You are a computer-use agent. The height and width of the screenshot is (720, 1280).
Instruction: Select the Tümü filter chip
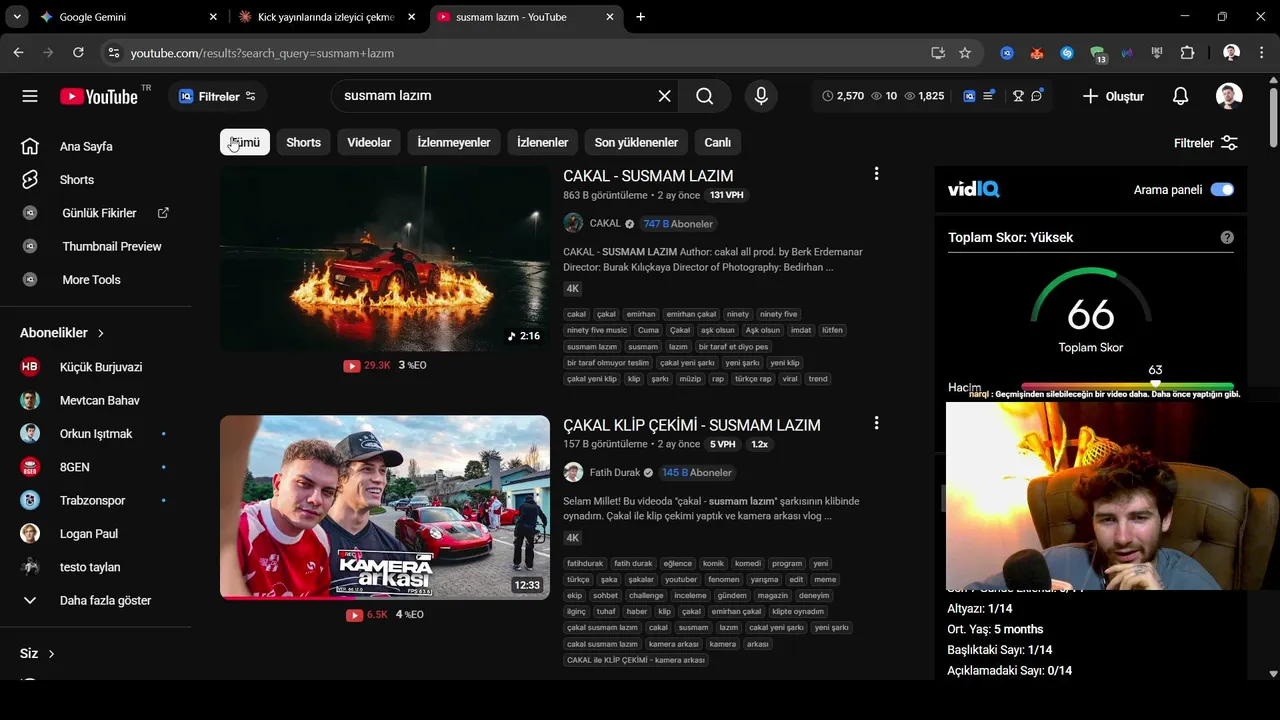click(245, 143)
